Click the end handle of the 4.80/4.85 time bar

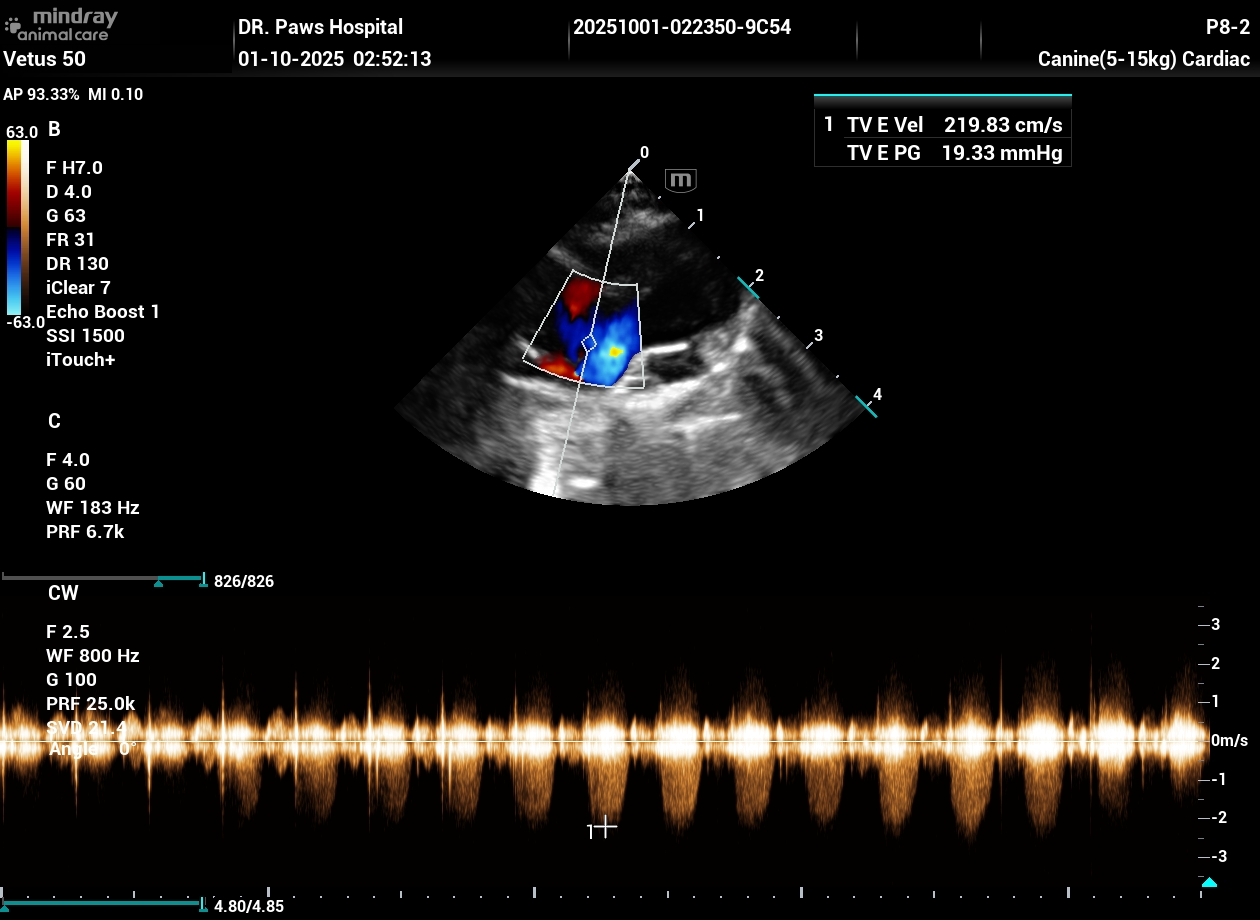[x=203, y=904]
